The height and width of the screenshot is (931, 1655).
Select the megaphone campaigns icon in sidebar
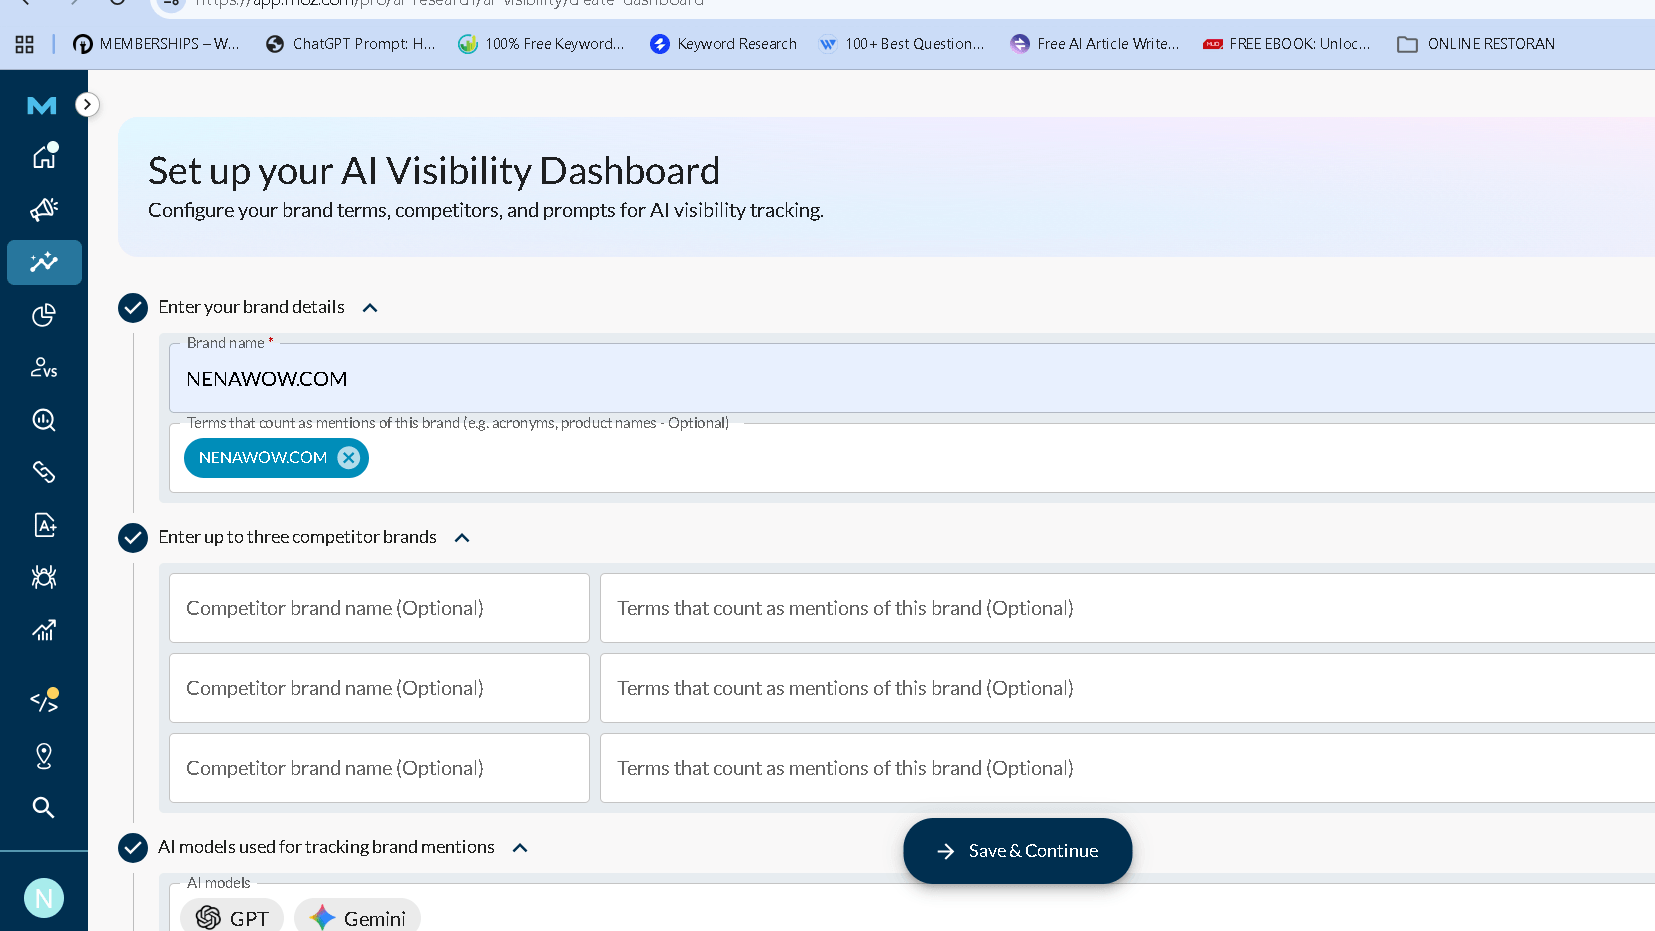tap(44, 210)
